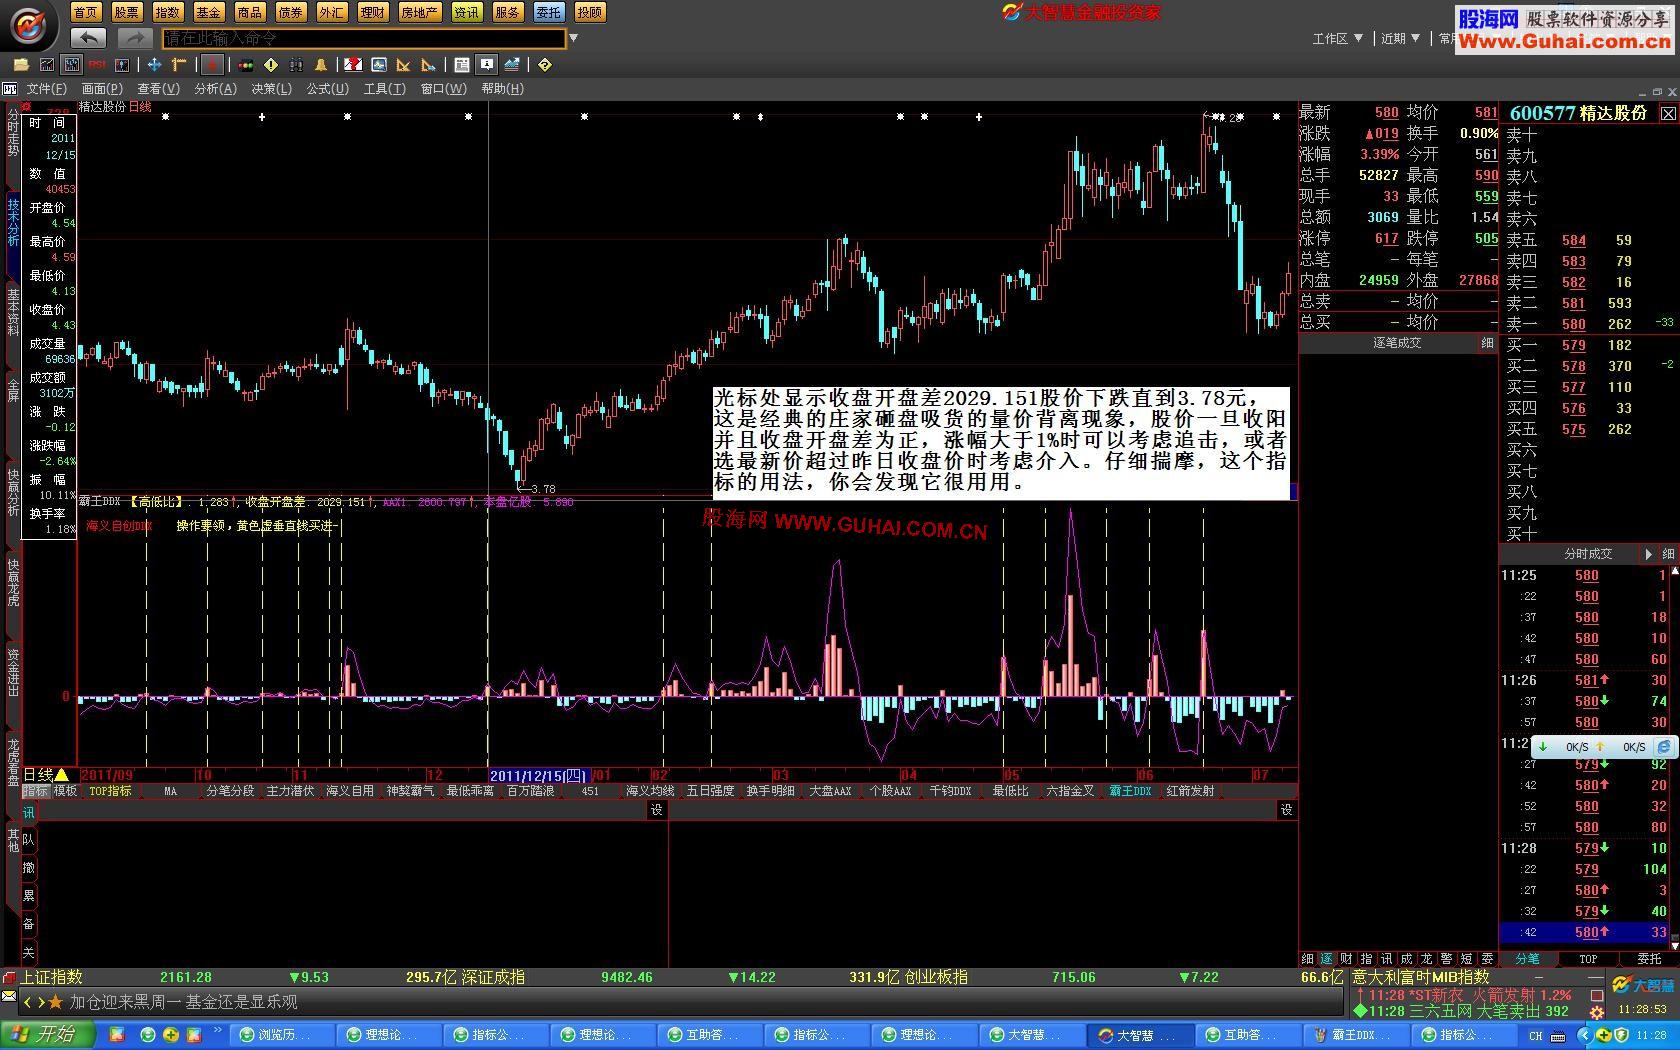Select the orange triangle ruler icon

[404, 65]
